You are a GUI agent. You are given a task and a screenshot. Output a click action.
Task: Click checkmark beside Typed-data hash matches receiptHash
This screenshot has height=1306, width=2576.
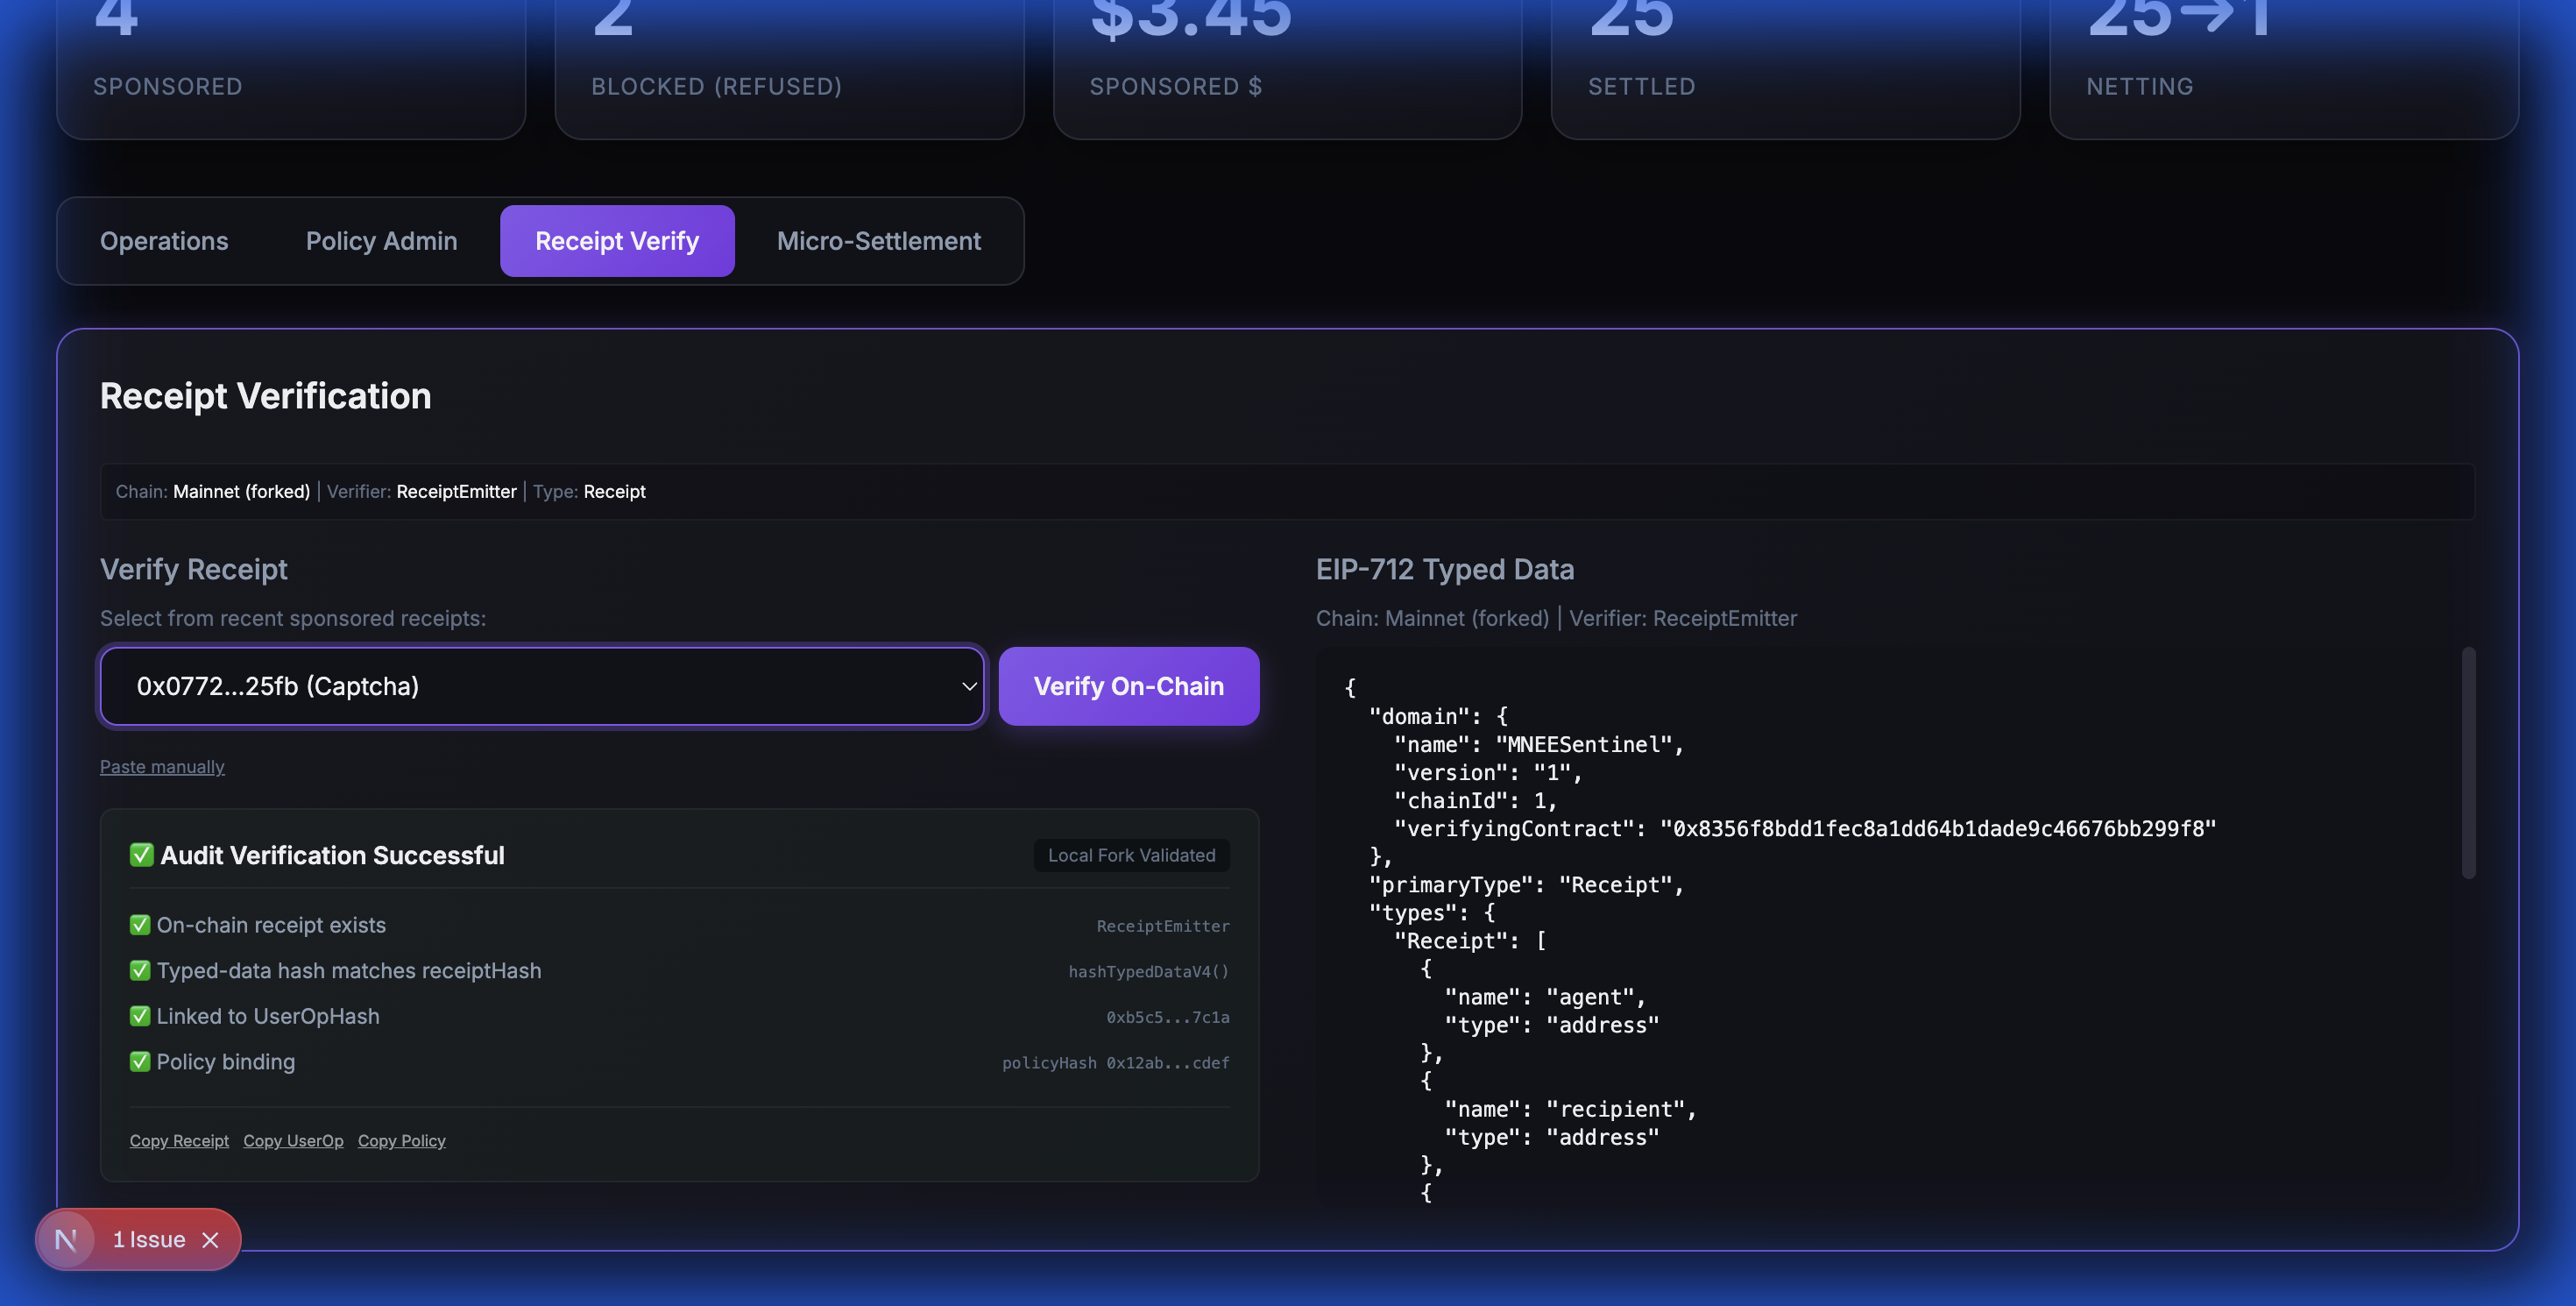click(x=140, y=971)
